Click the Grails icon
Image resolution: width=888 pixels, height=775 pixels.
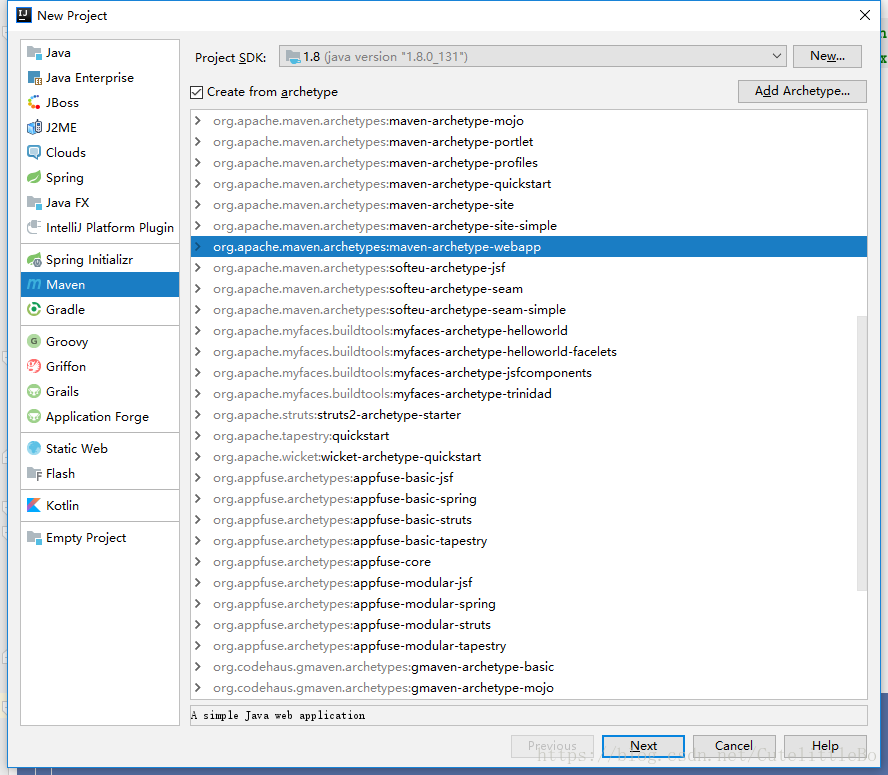34,391
